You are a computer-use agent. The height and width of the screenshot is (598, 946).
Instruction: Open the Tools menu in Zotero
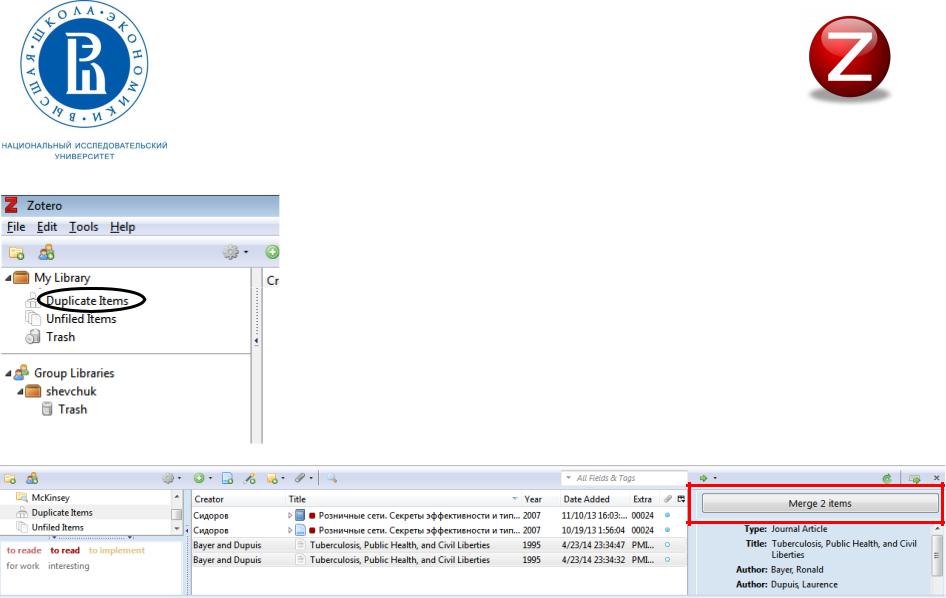(83, 227)
